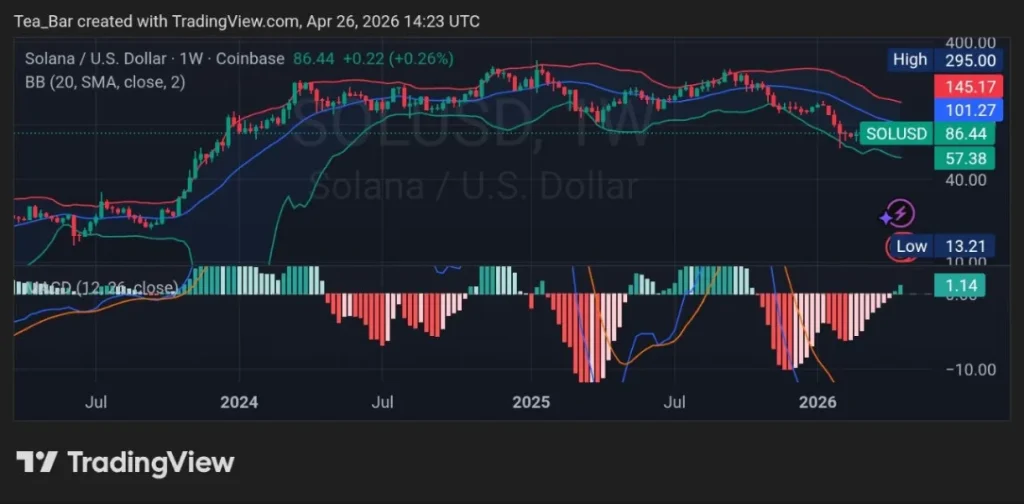Click the +0.22 (+0.26%) change value
This screenshot has height=504, width=1024.
click(398, 59)
